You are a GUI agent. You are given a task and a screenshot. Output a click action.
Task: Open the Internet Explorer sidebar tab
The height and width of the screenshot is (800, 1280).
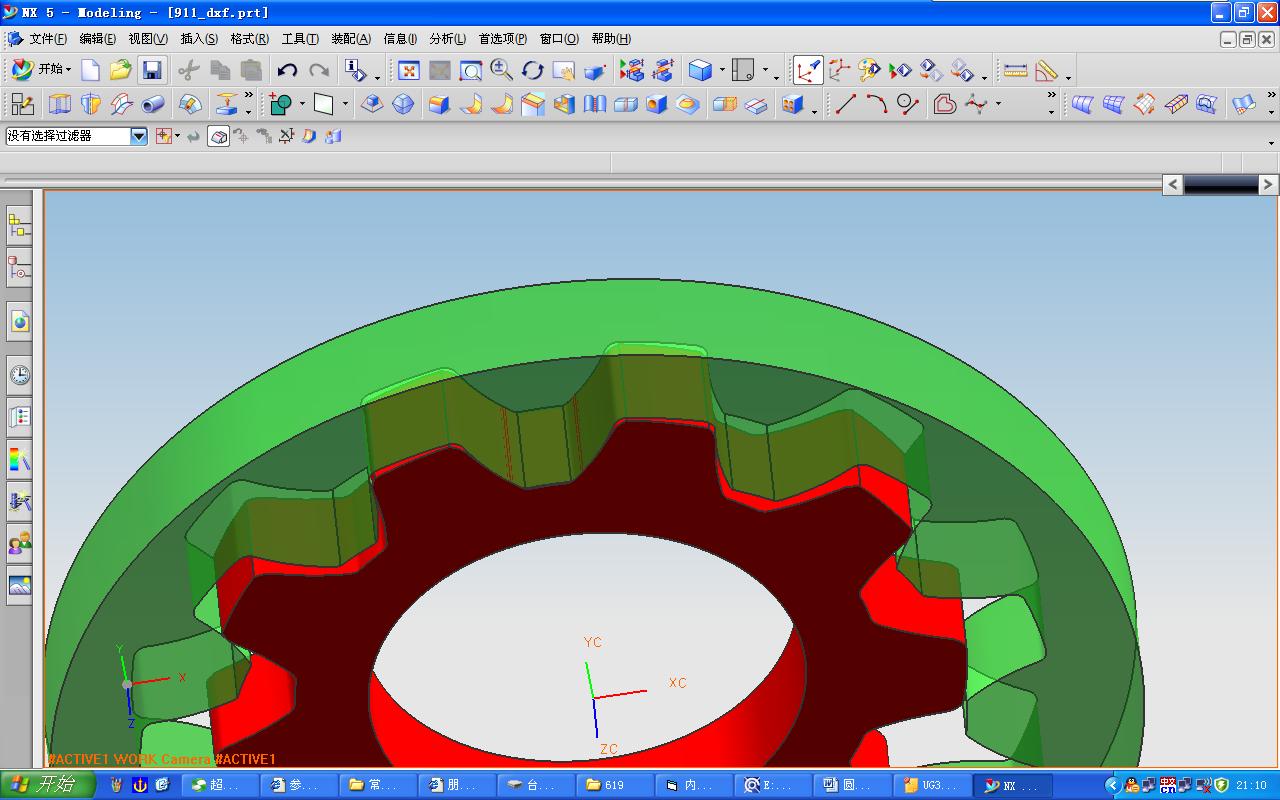(x=19, y=322)
